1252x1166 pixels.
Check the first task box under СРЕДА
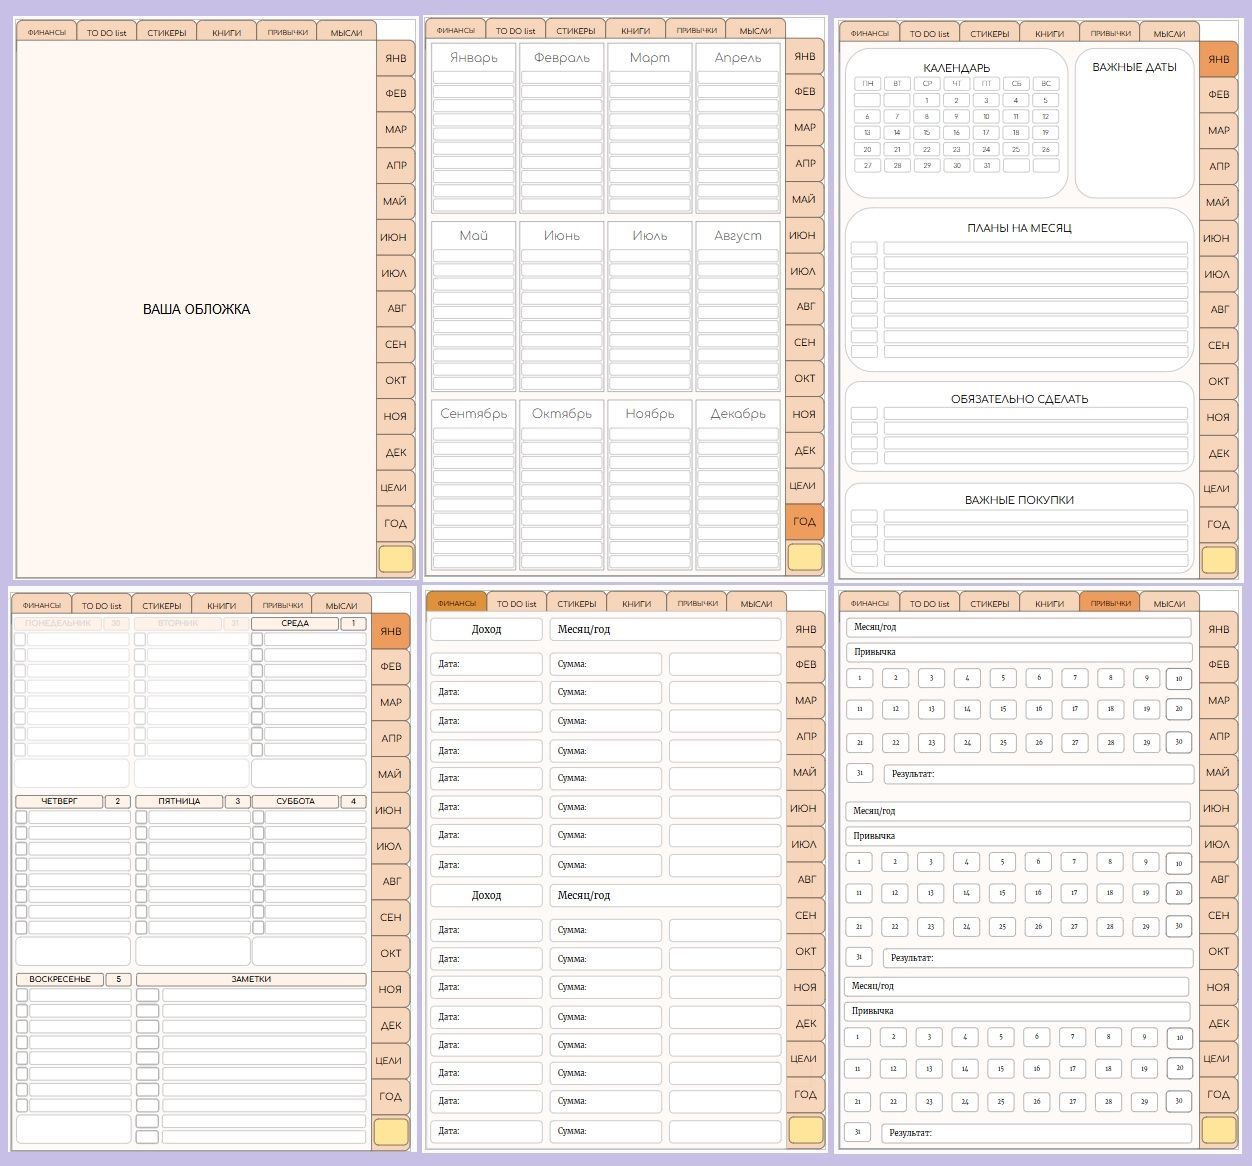[257, 639]
